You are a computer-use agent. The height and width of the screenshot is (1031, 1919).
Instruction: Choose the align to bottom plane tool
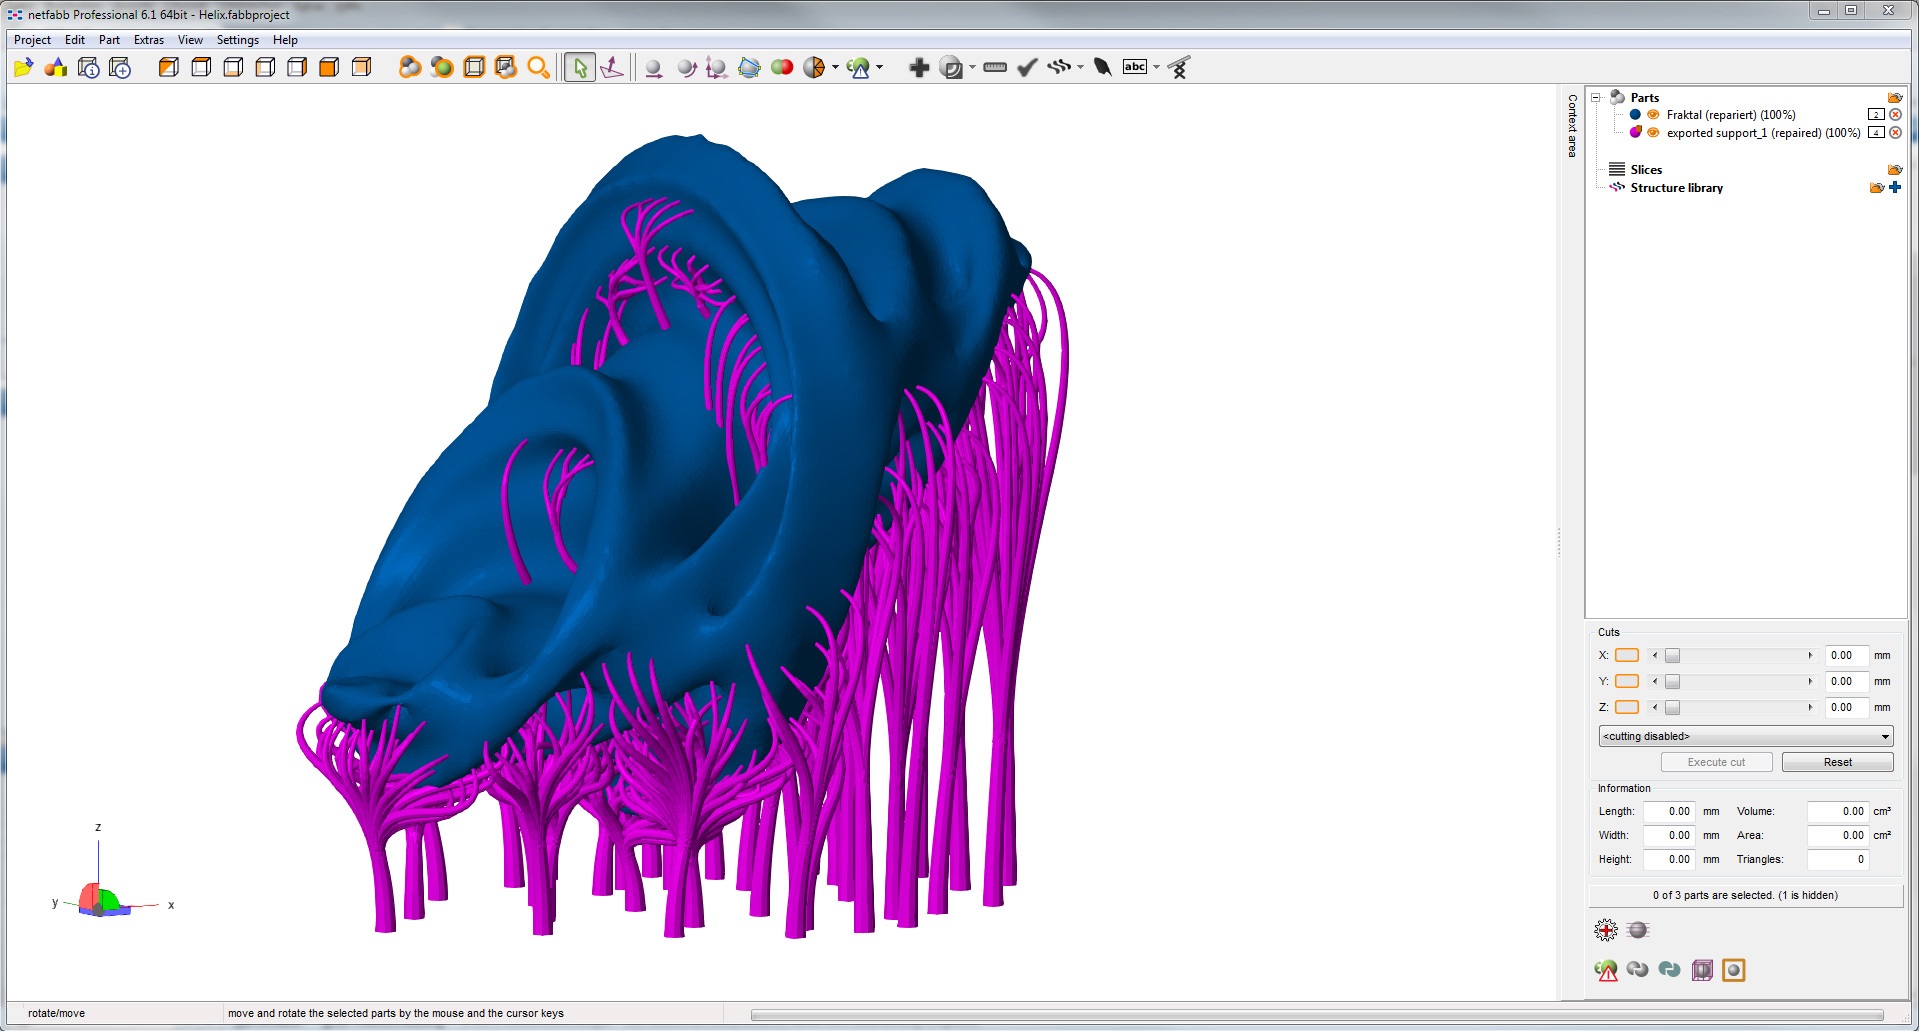pyautogui.click(x=612, y=67)
